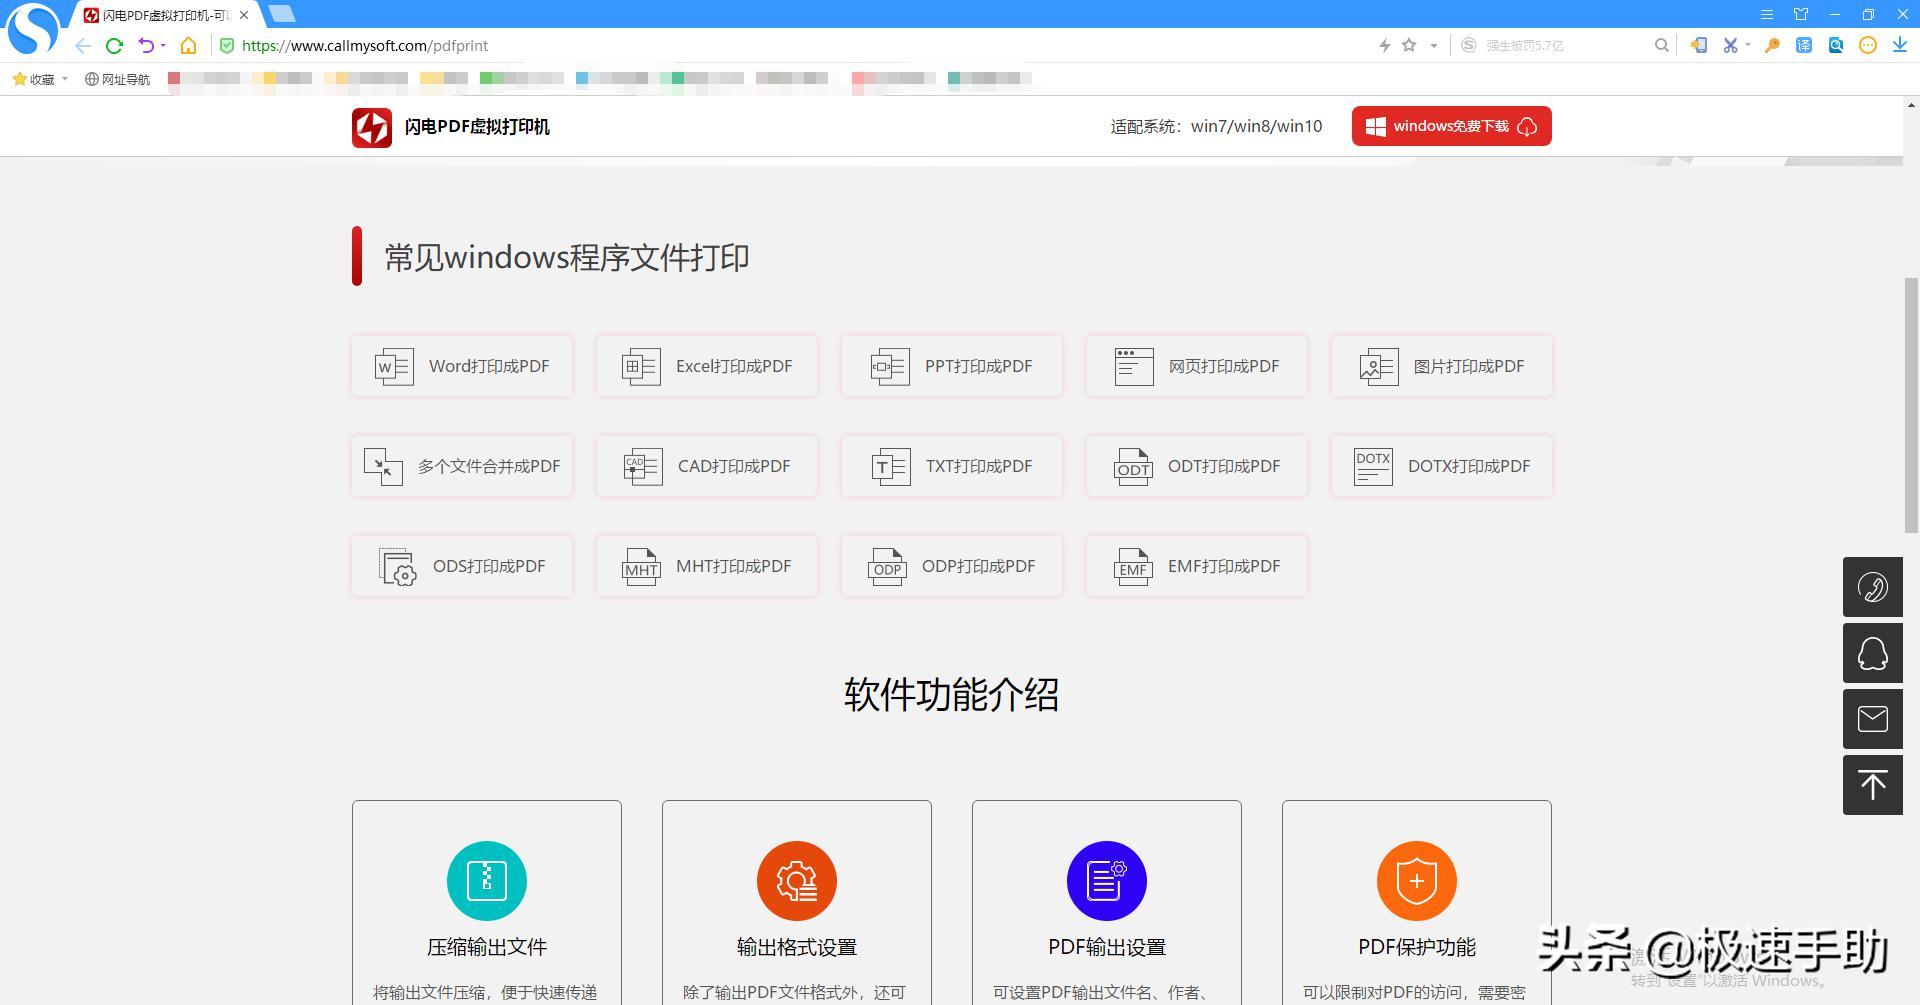1920x1005 pixels.
Task: Open the translate (译) tool in the toolbar
Action: tap(1803, 45)
